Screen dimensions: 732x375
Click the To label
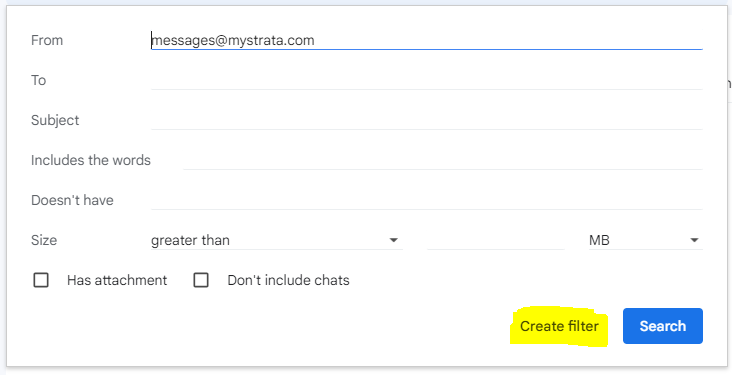point(38,80)
